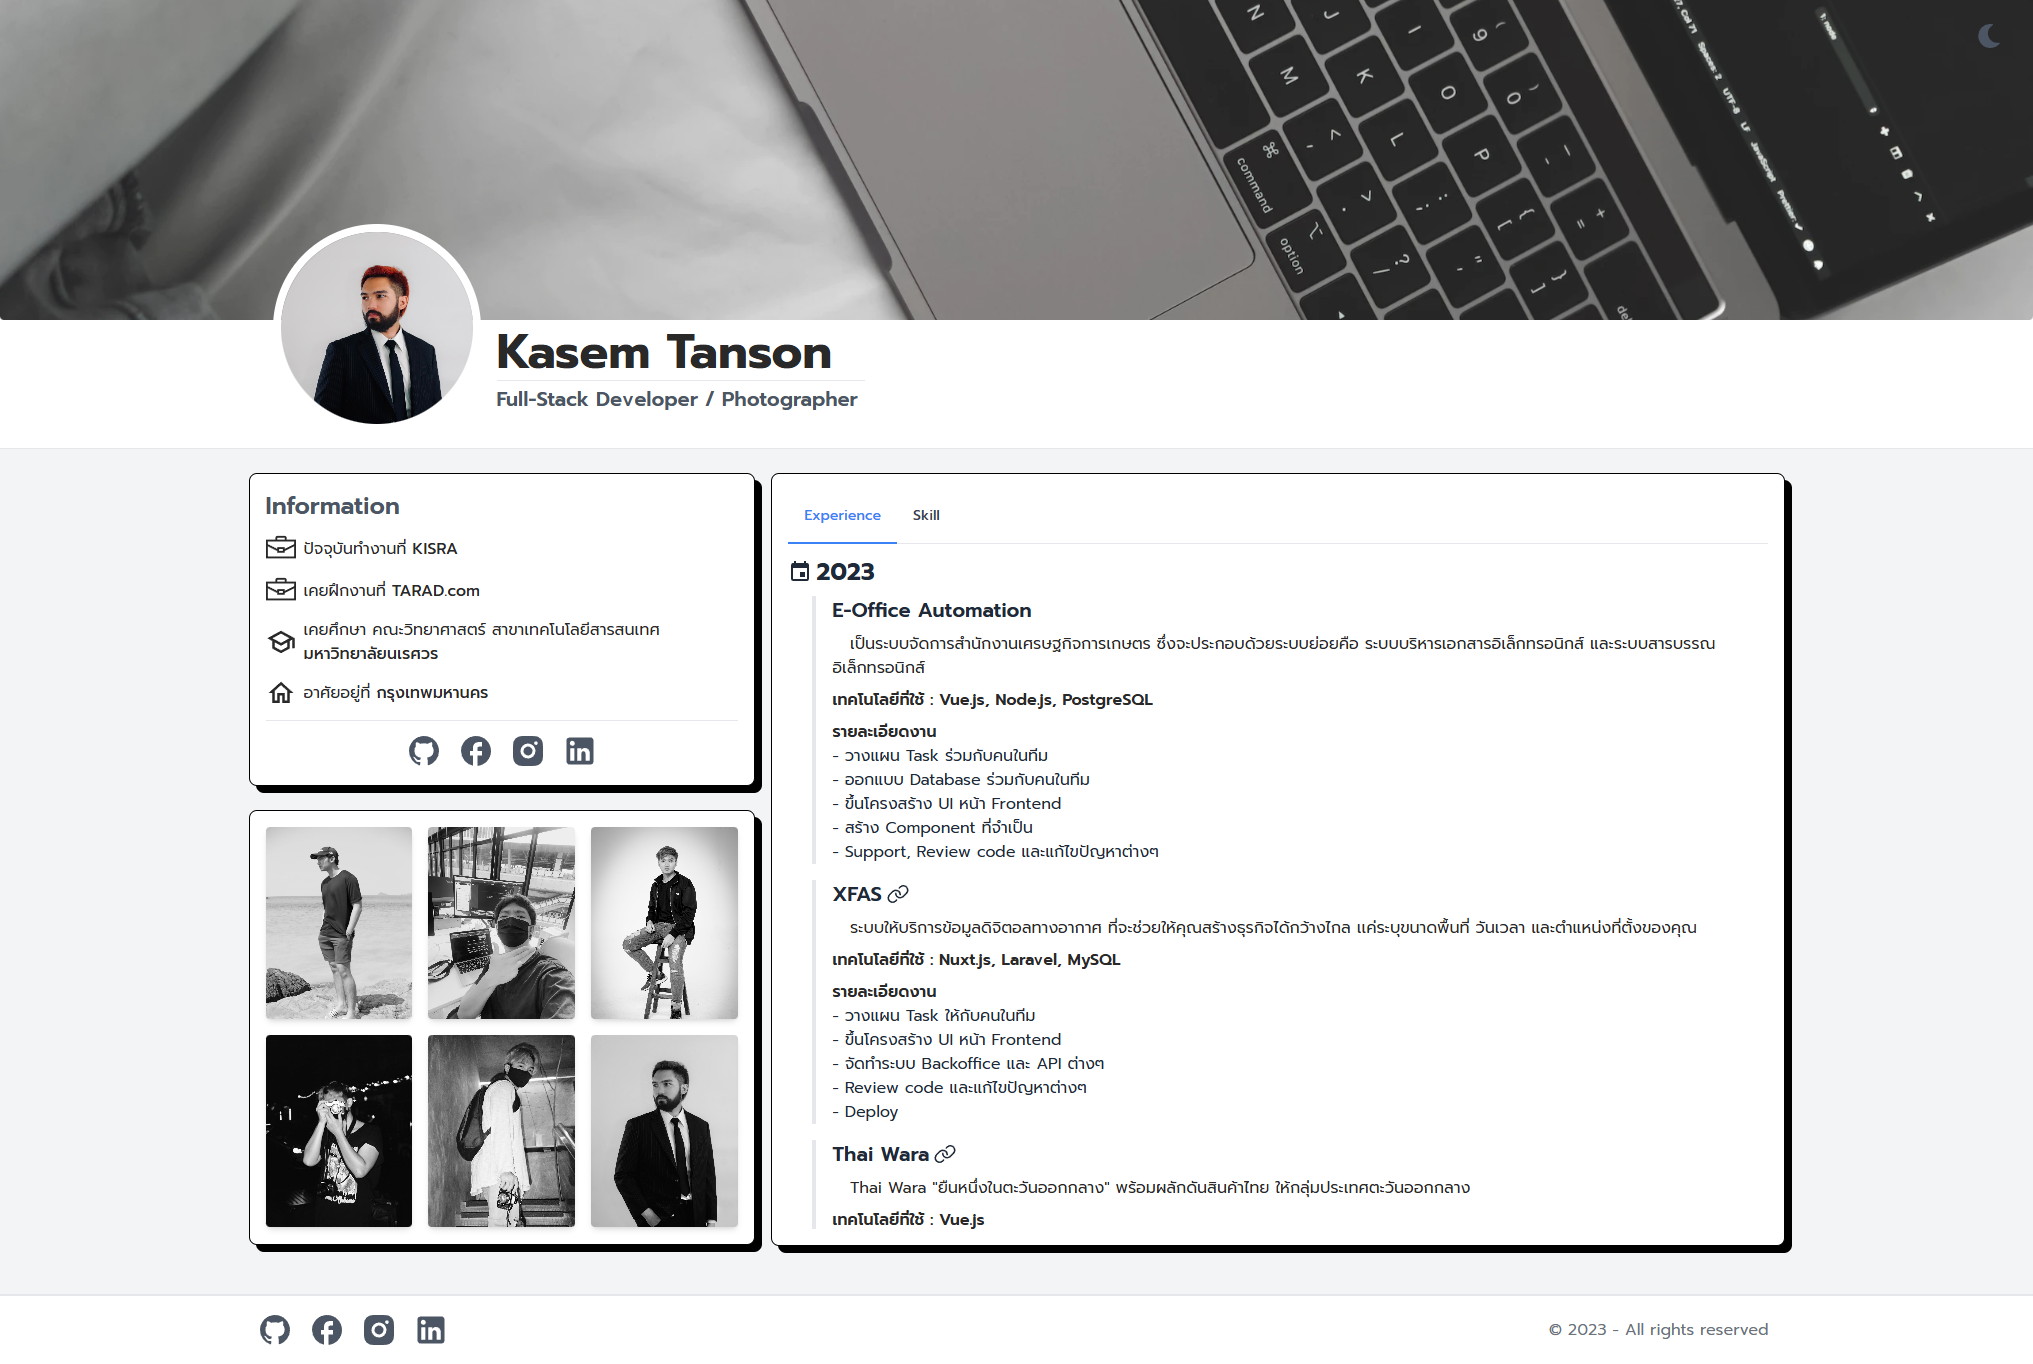Open Facebook link in Information card
This screenshot has height=1364, width=2033.
coord(476,751)
